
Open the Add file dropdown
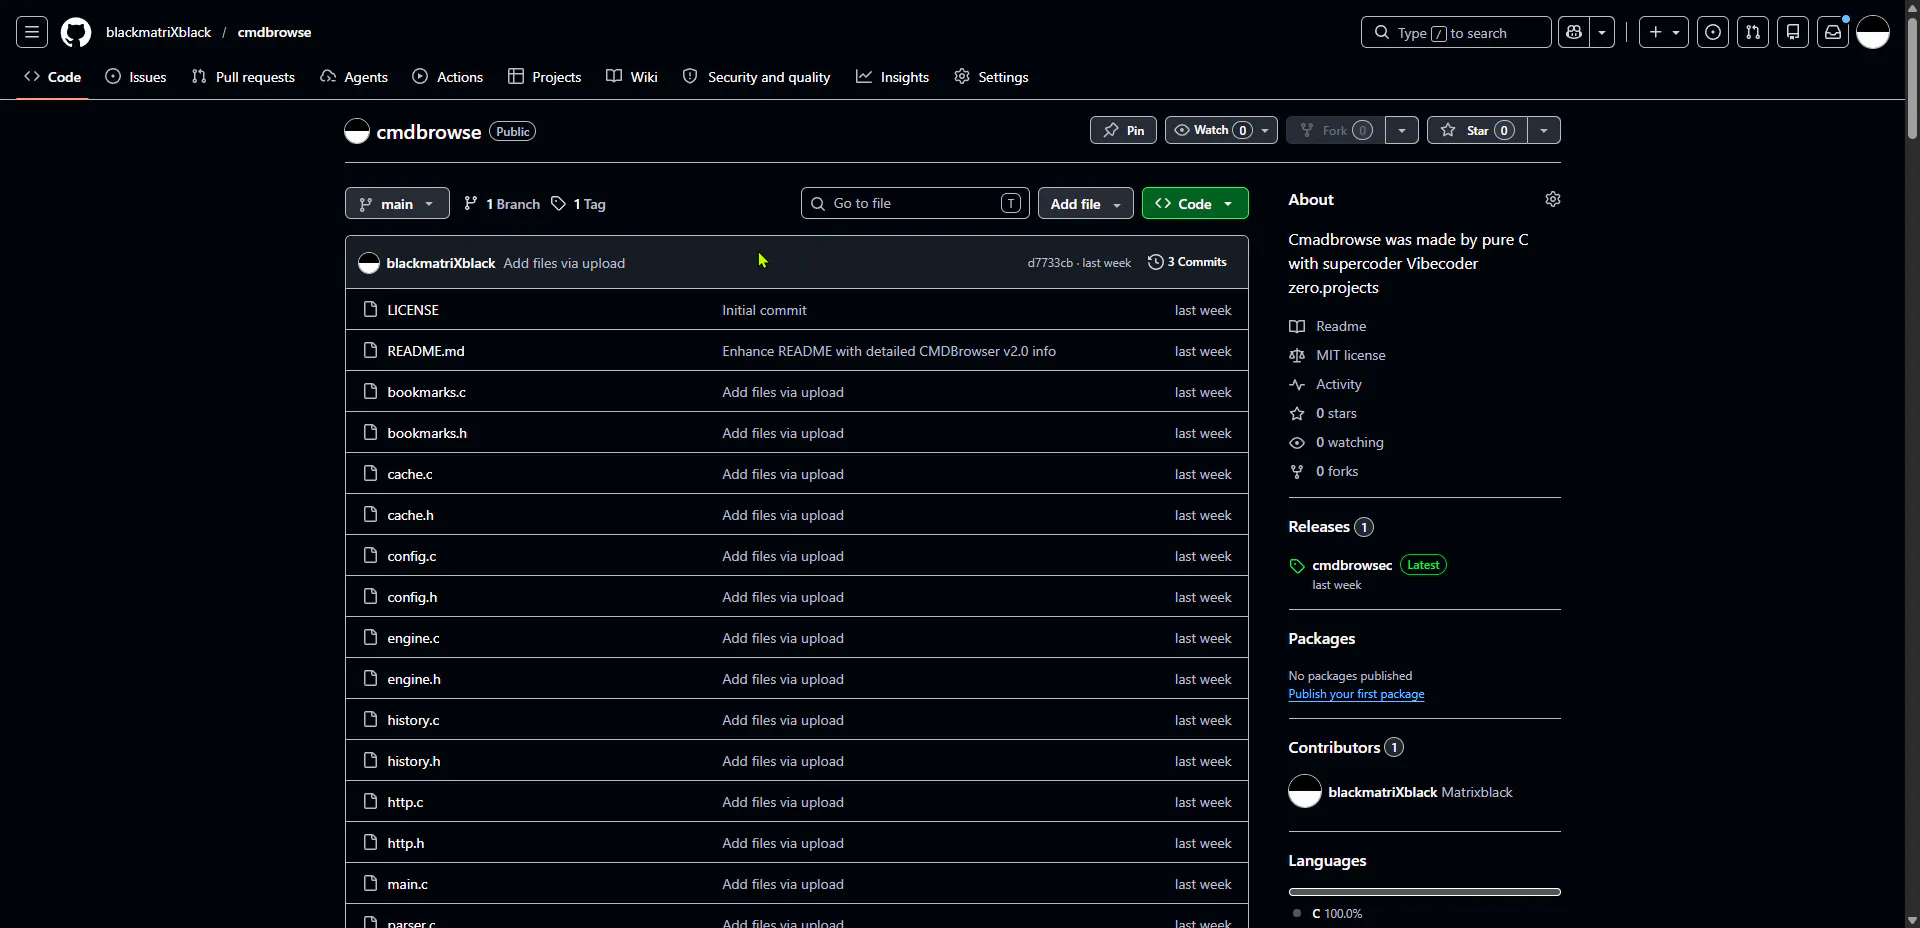coord(1086,203)
